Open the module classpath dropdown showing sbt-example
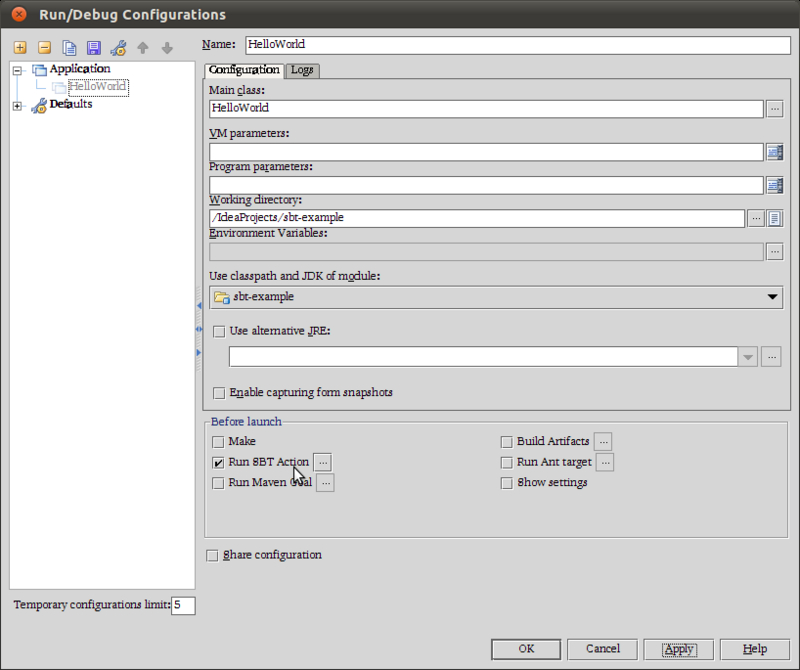Image resolution: width=800 pixels, height=670 pixels. 496,297
